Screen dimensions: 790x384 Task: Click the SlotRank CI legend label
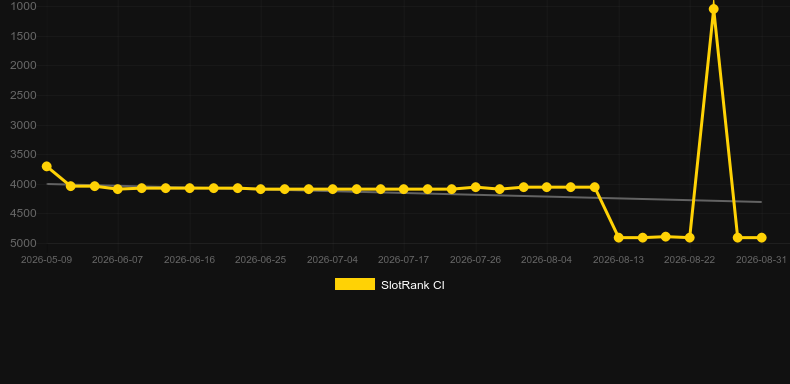pyautogui.click(x=413, y=285)
